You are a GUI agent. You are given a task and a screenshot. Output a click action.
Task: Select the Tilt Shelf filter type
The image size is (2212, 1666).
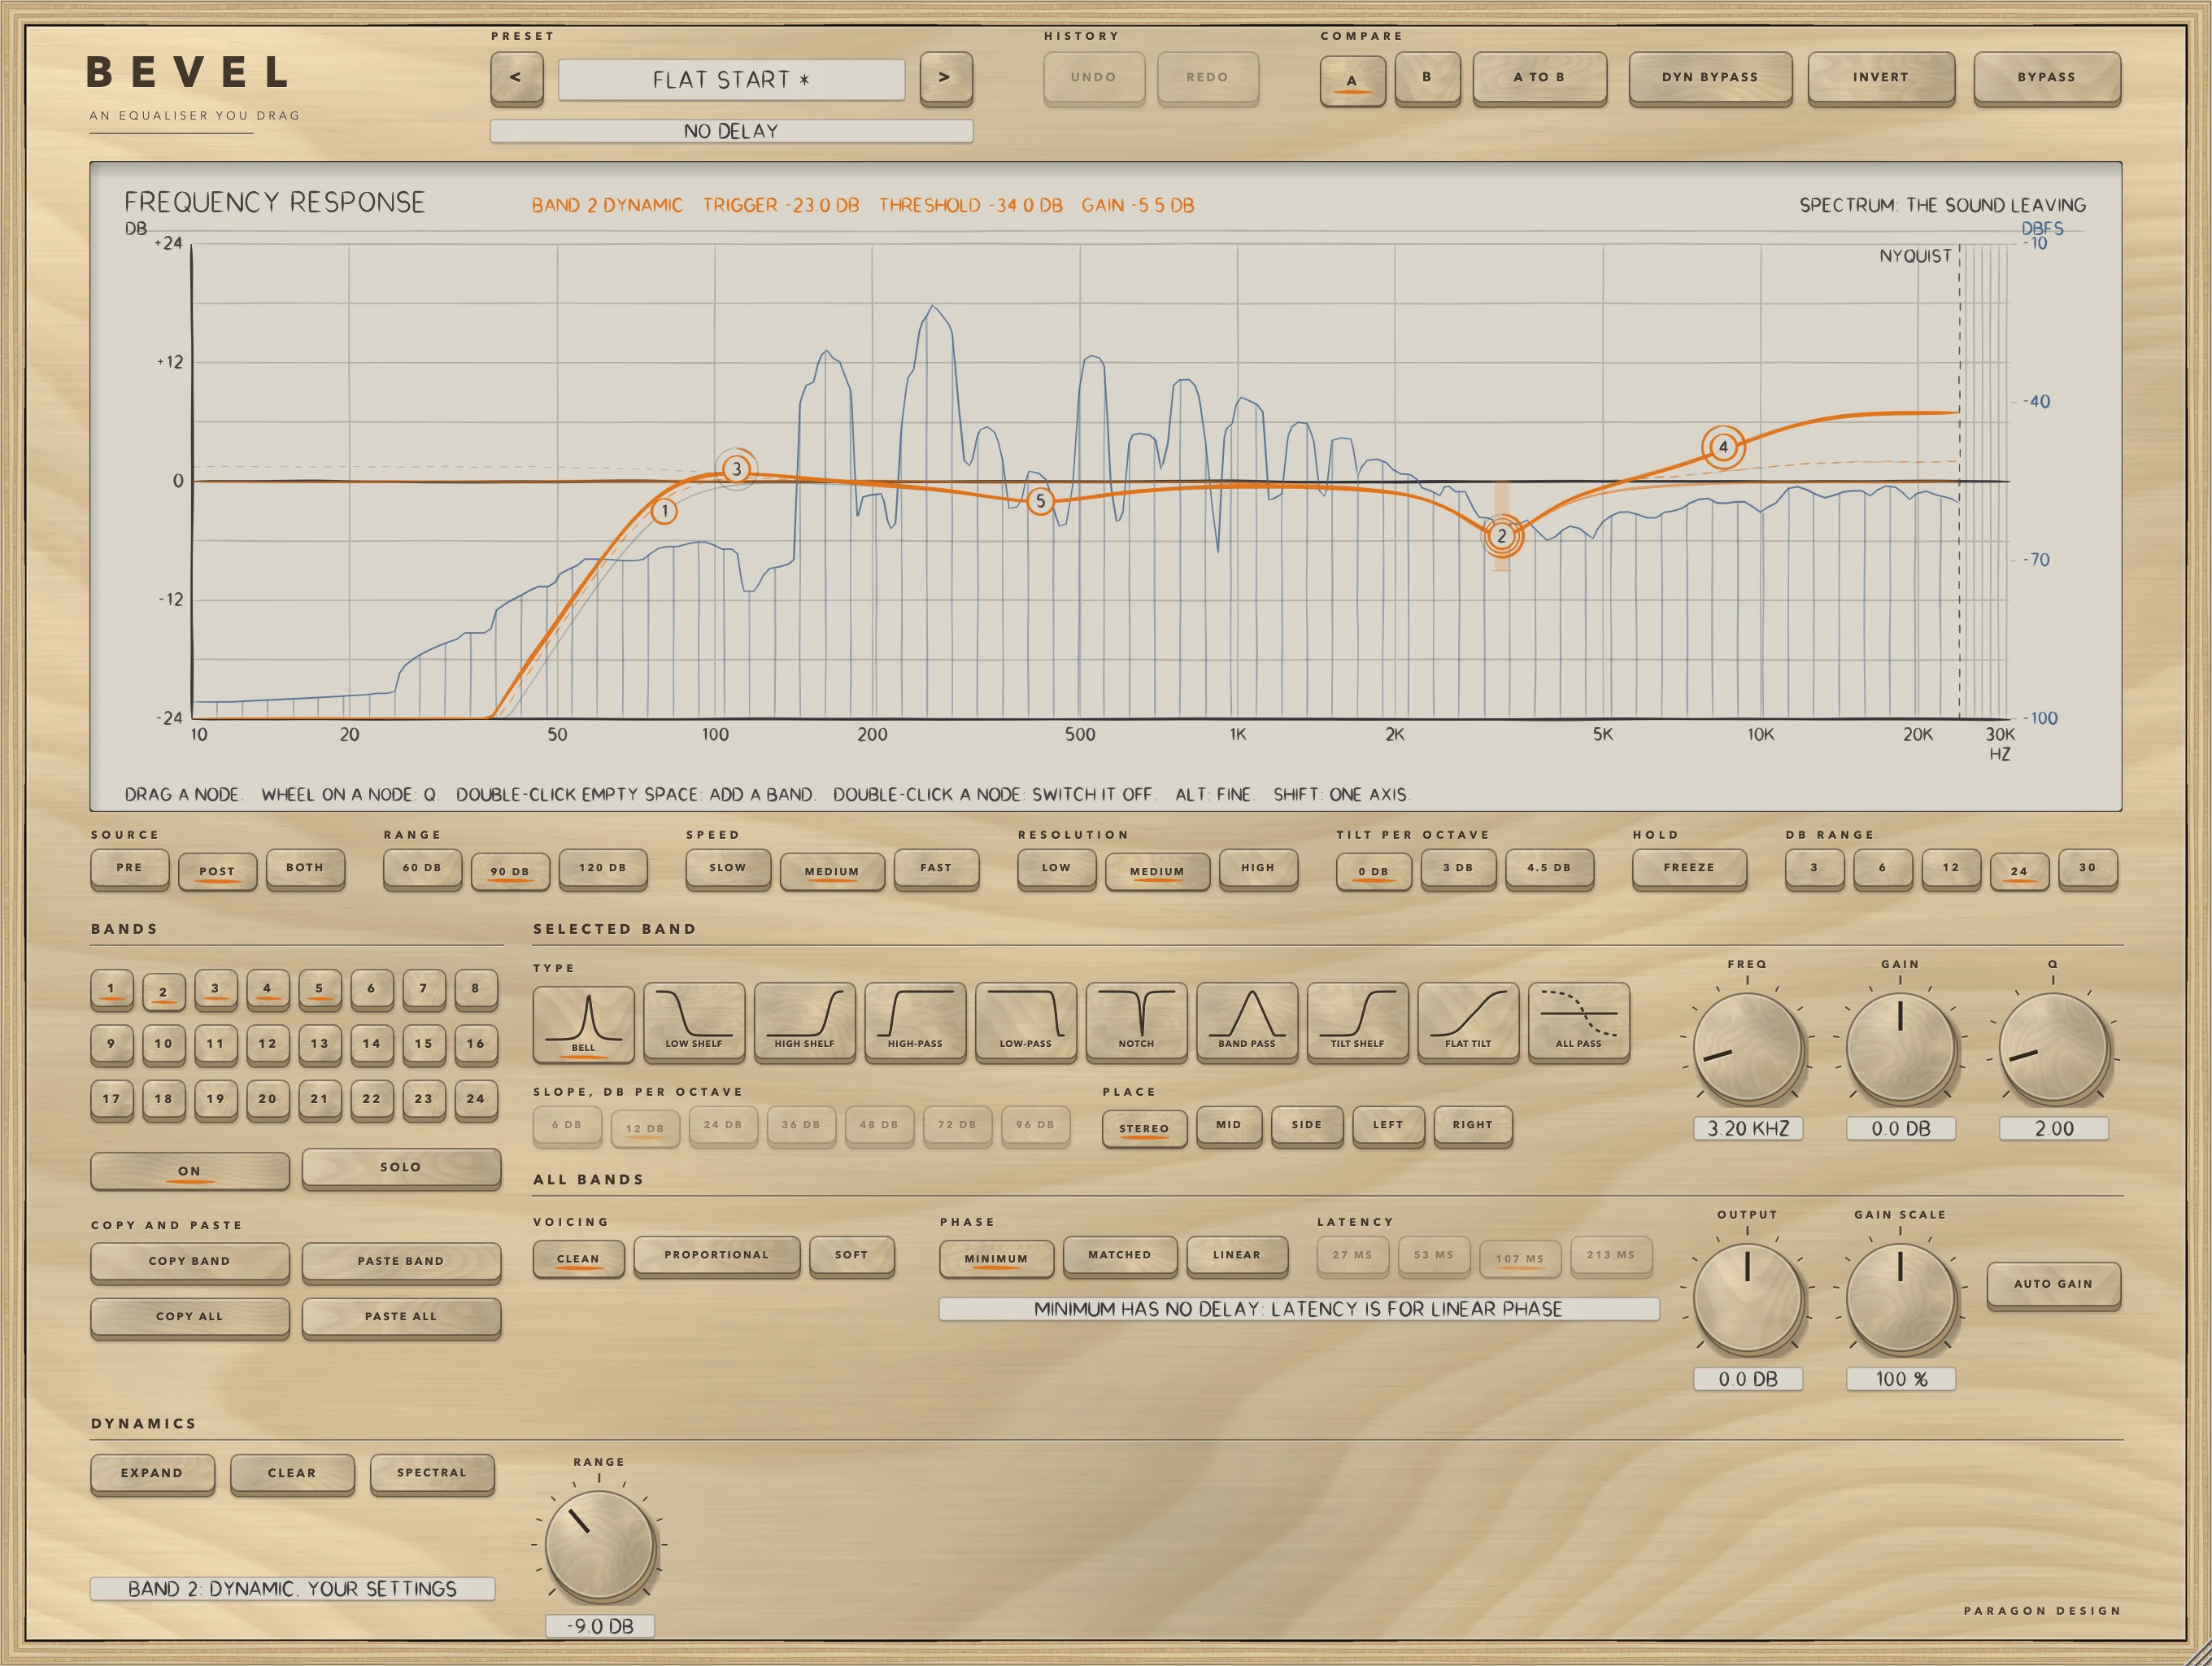(x=1357, y=1022)
